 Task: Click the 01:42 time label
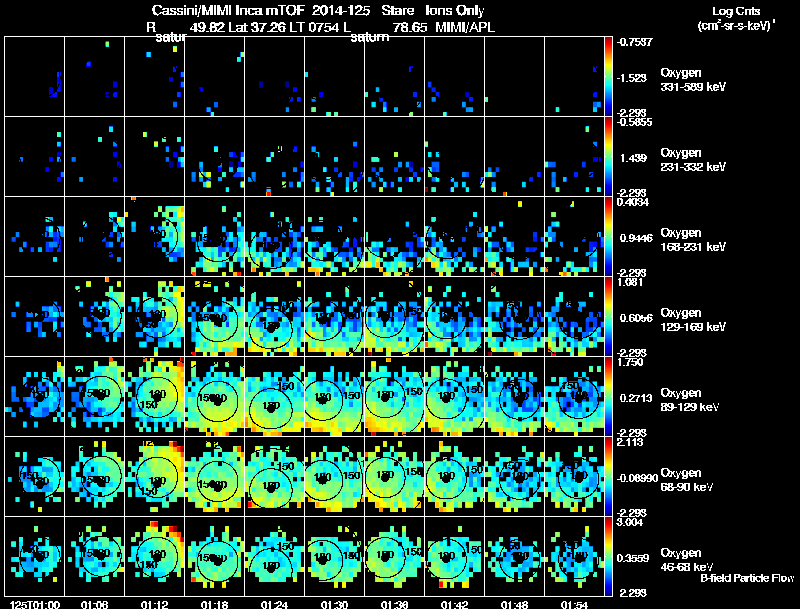[x=454, y=604]
